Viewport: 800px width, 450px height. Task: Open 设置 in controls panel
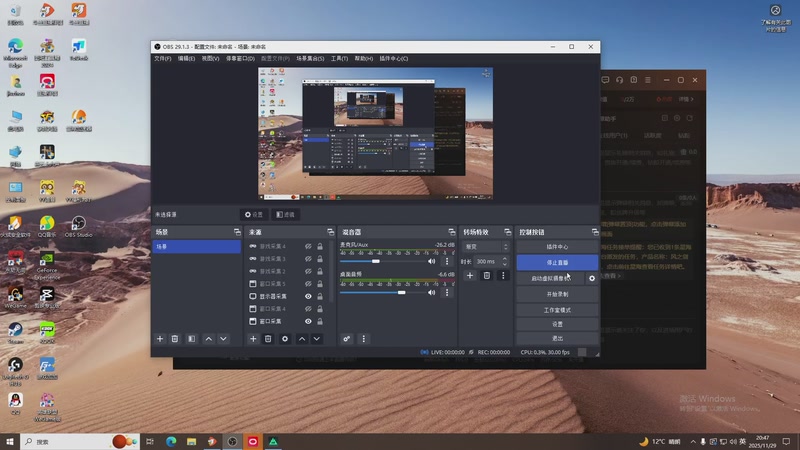point(557,324)
